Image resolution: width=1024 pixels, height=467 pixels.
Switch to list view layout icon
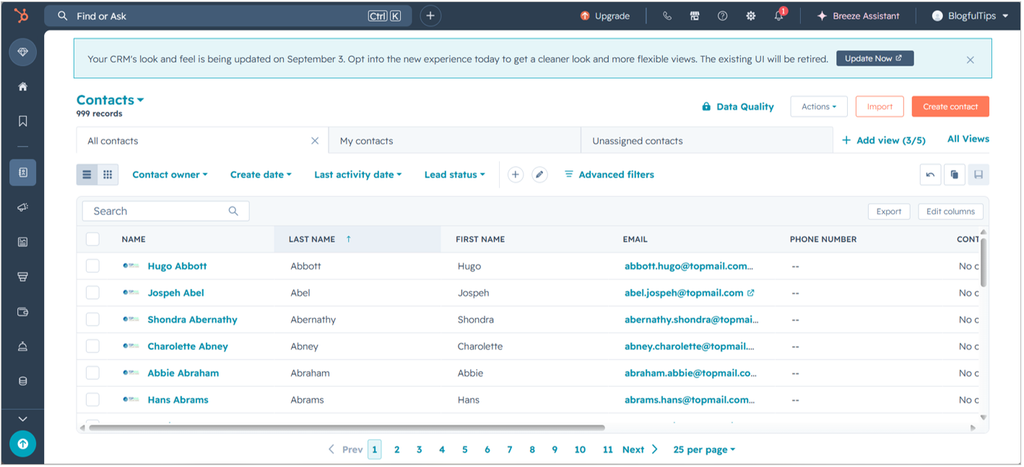point(87,174)
